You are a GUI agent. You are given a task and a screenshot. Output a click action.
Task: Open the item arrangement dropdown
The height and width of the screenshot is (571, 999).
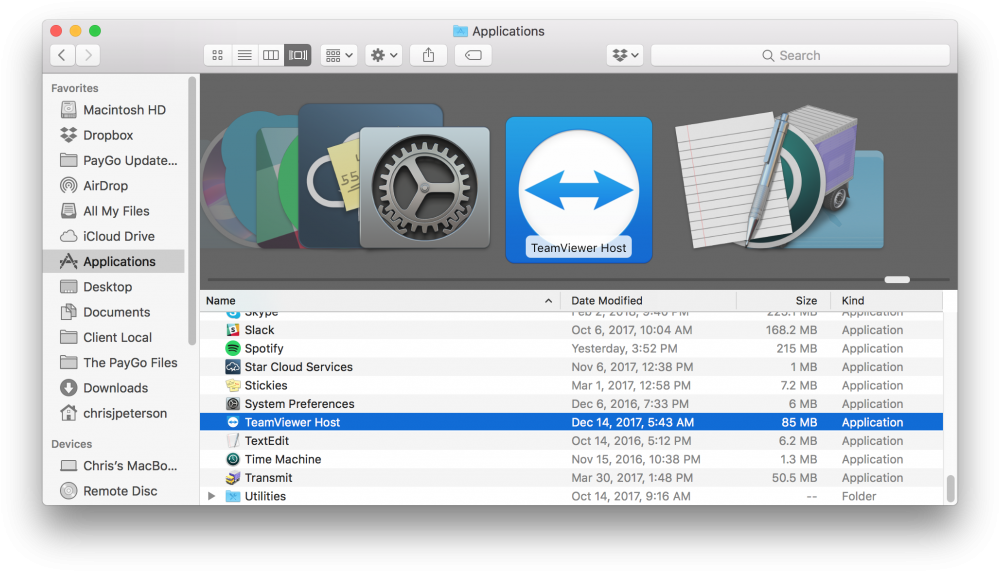coord(339,55)
